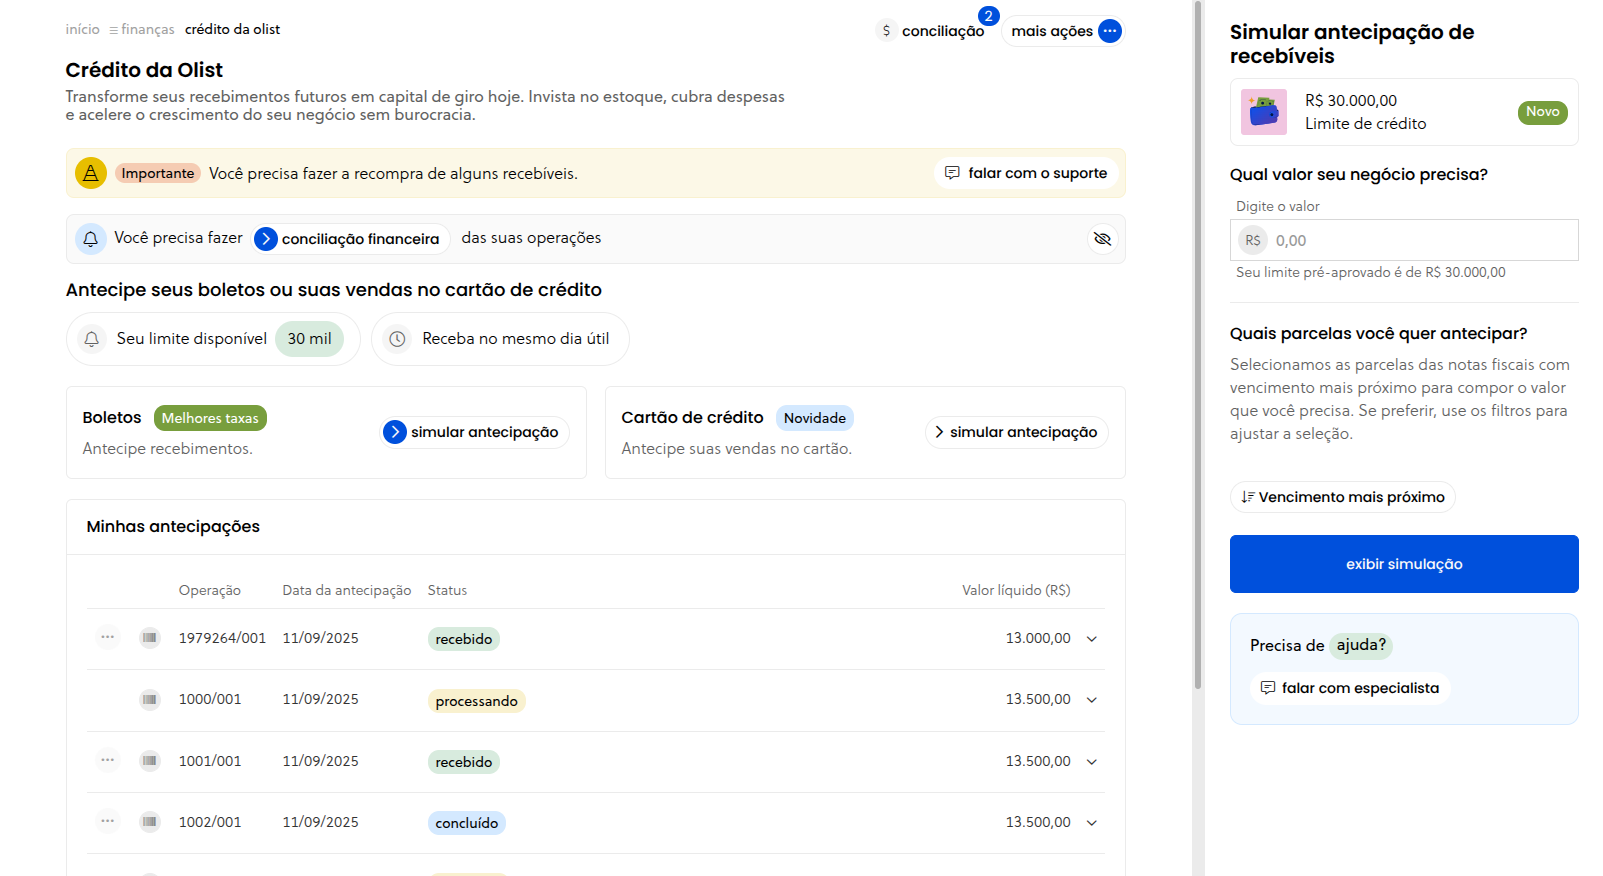Expand row 1000/001 with chevron
The width and height of the screenshot is (1603, 876).
tap(1092, 700)
